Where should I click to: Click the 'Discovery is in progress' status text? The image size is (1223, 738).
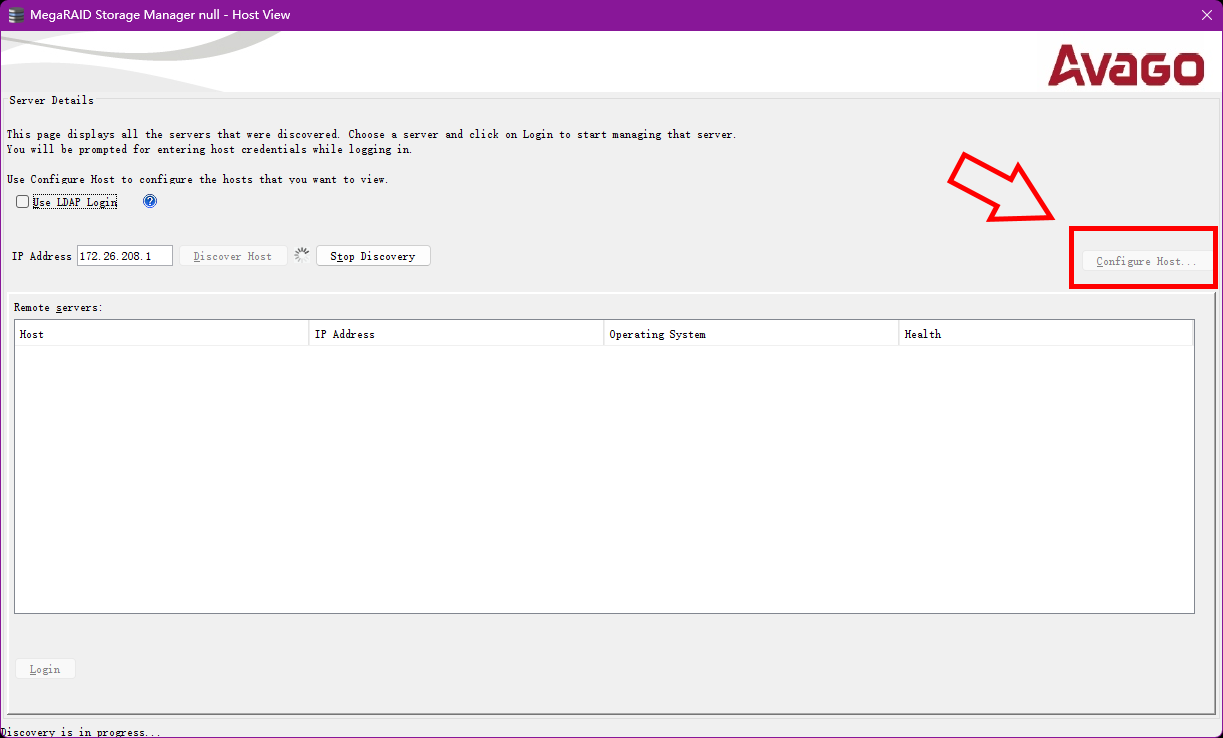80,732
